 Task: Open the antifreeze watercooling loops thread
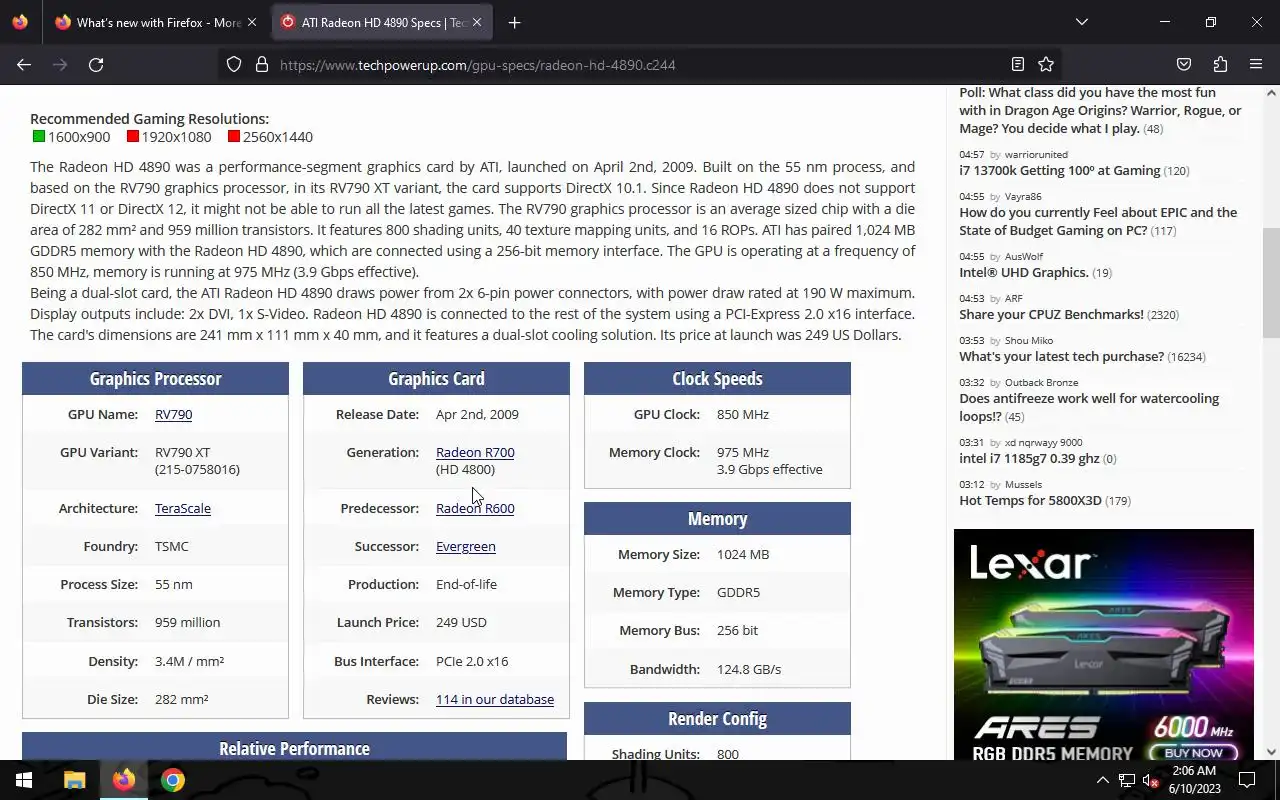pos(1089,407)
